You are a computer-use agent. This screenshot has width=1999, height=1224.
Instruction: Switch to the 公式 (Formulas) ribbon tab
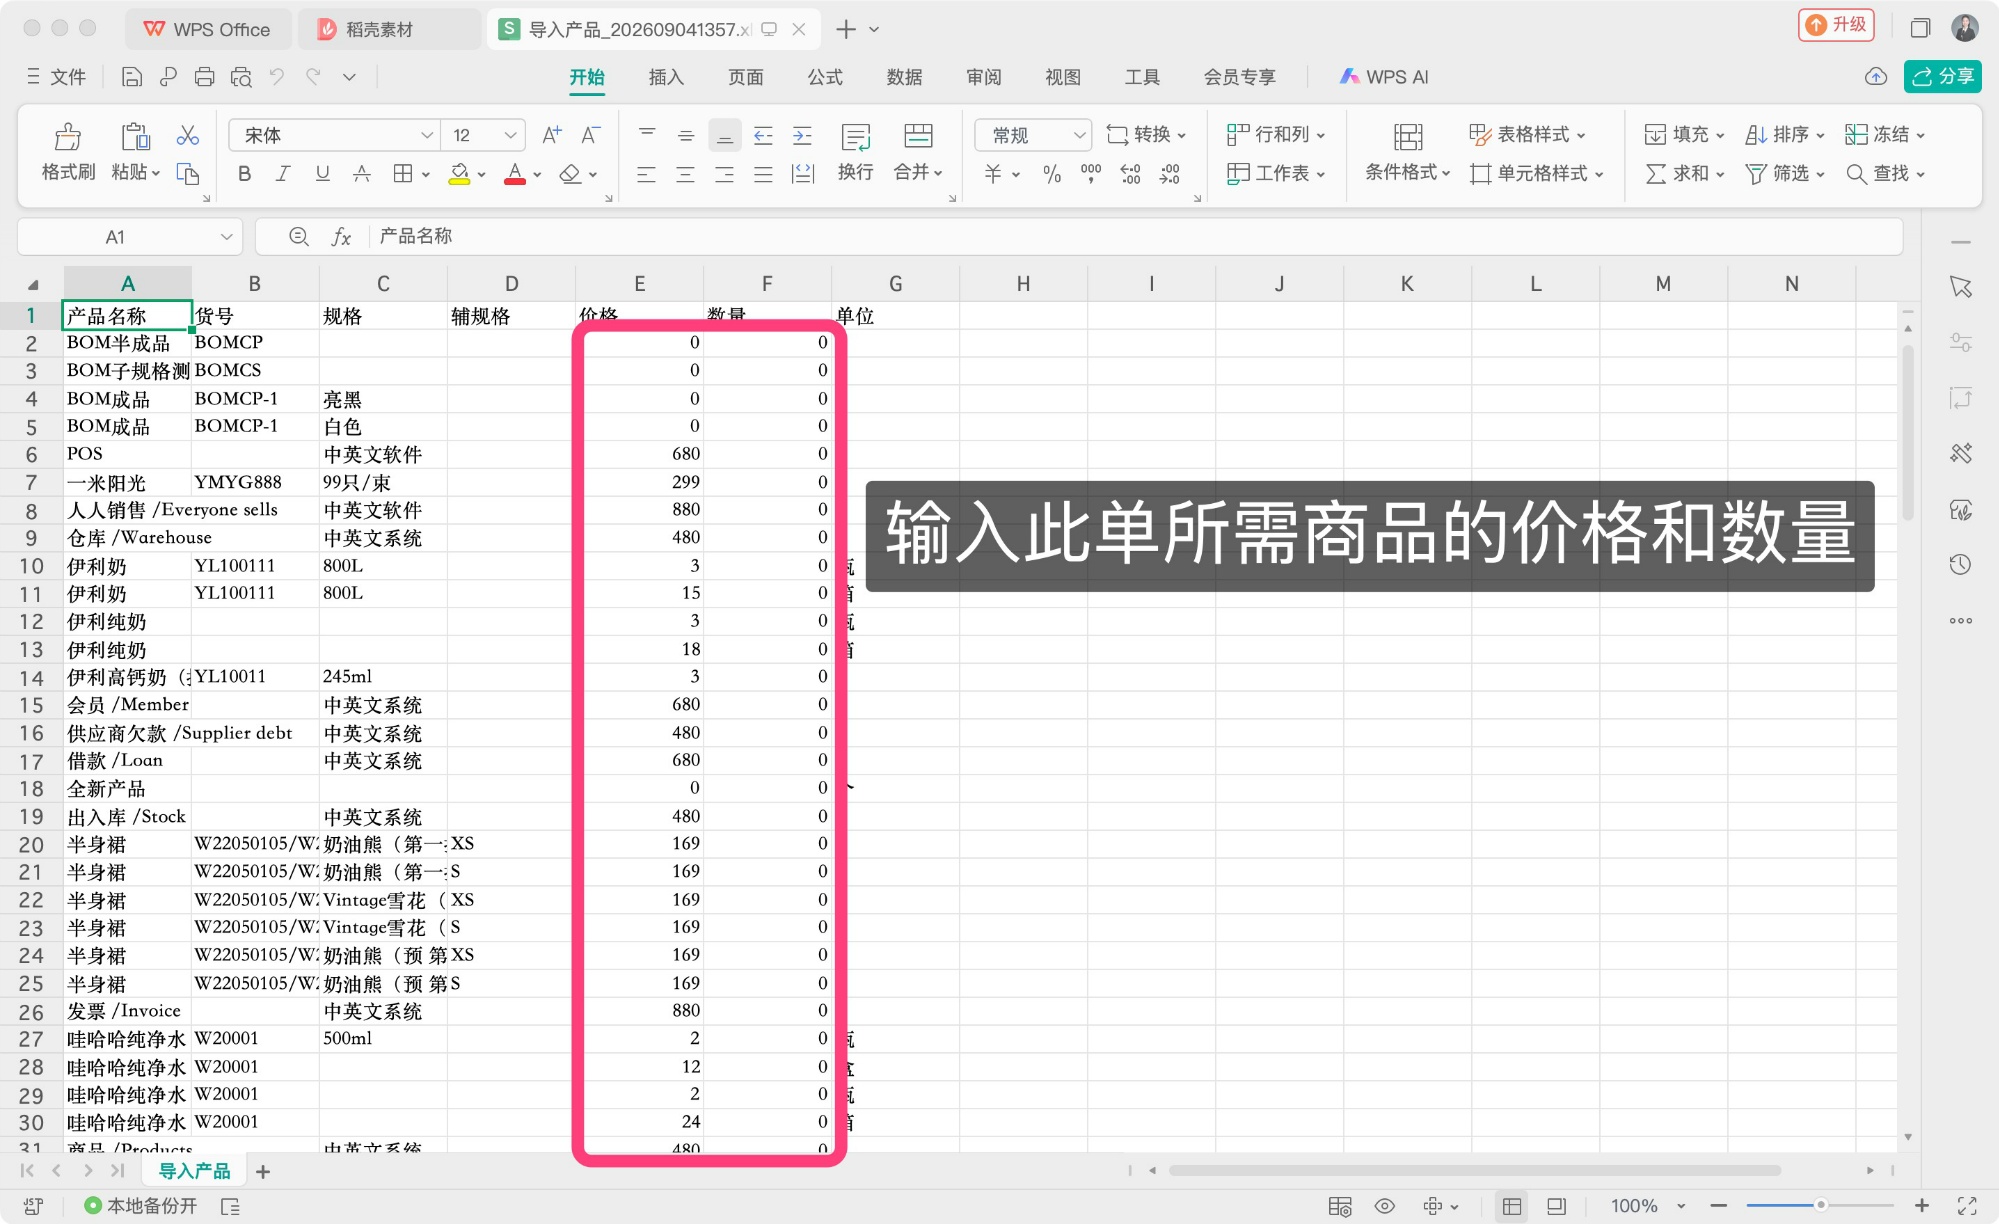tap(825, 77)
